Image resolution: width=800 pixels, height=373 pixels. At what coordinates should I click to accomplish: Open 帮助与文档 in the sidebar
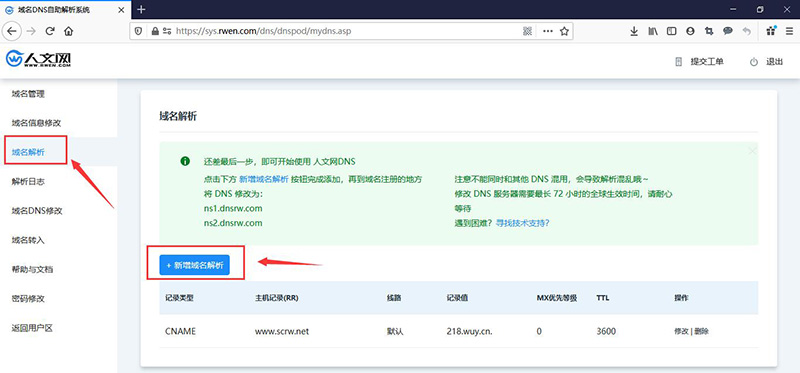point(32,269)
